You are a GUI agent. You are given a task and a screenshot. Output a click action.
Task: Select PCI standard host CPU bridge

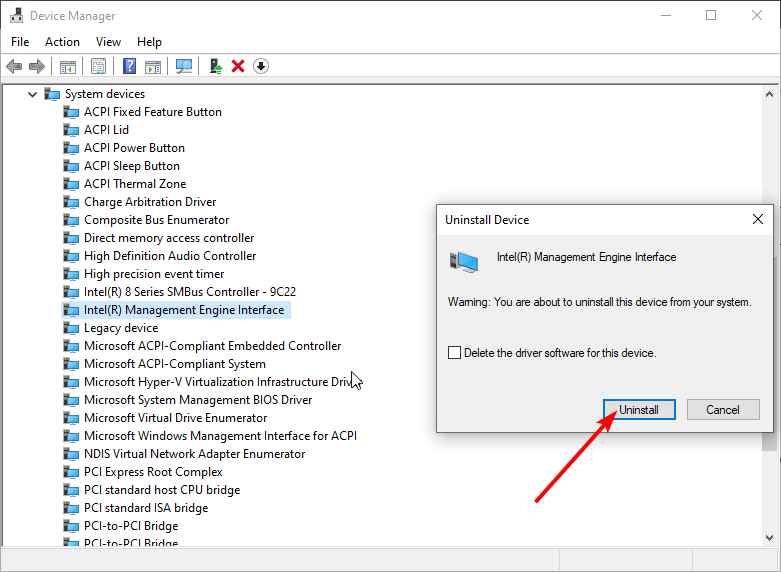click(x=162, y=490)
